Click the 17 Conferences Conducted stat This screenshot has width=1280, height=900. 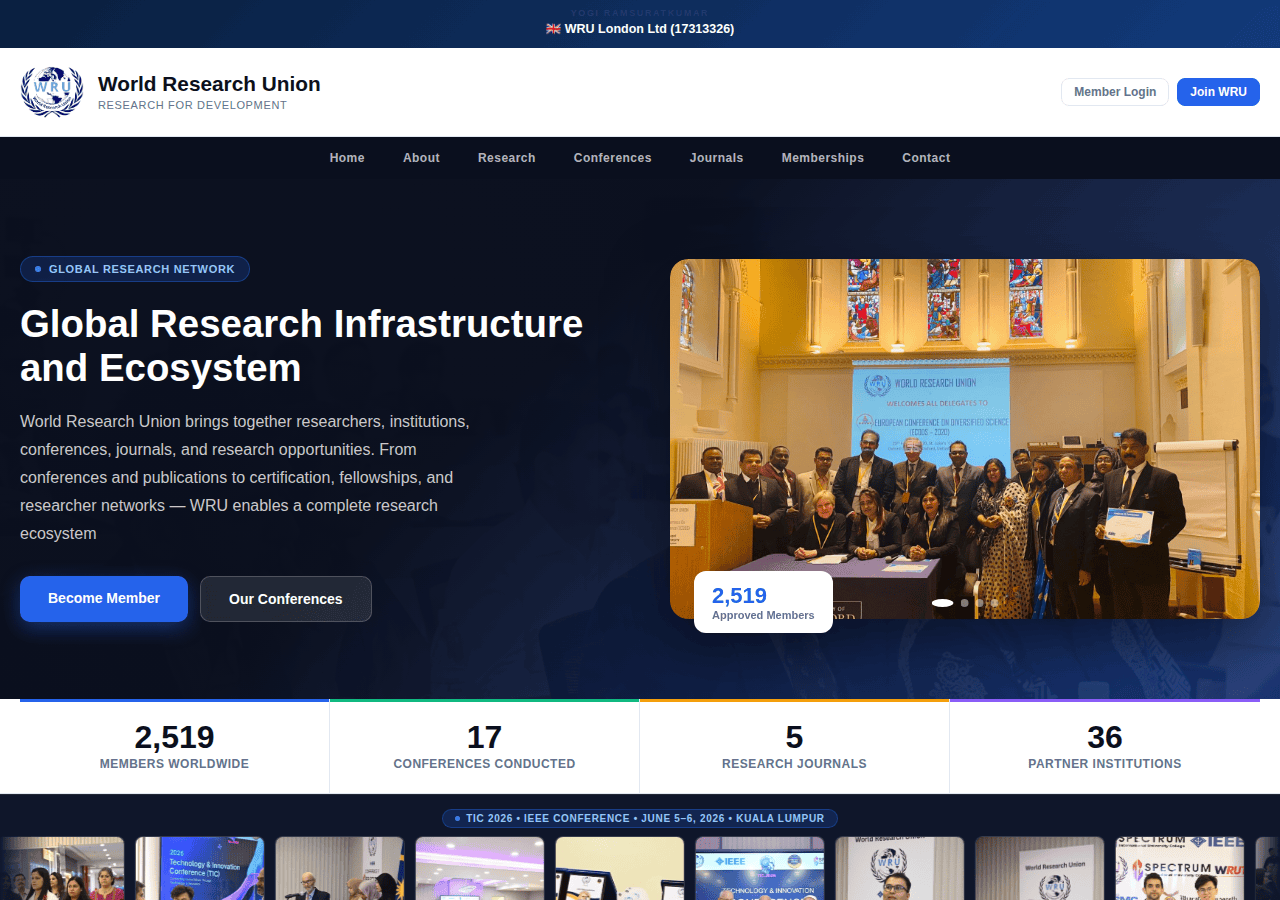click(x=484, y=747)
